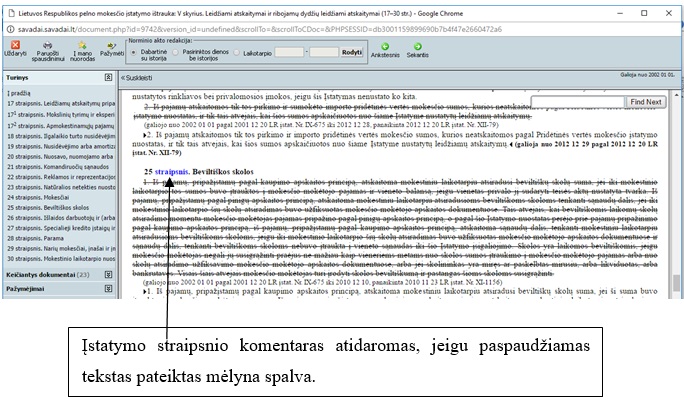
Task: Select Dabartinė su istorija radio option
Action: (133, 53)
